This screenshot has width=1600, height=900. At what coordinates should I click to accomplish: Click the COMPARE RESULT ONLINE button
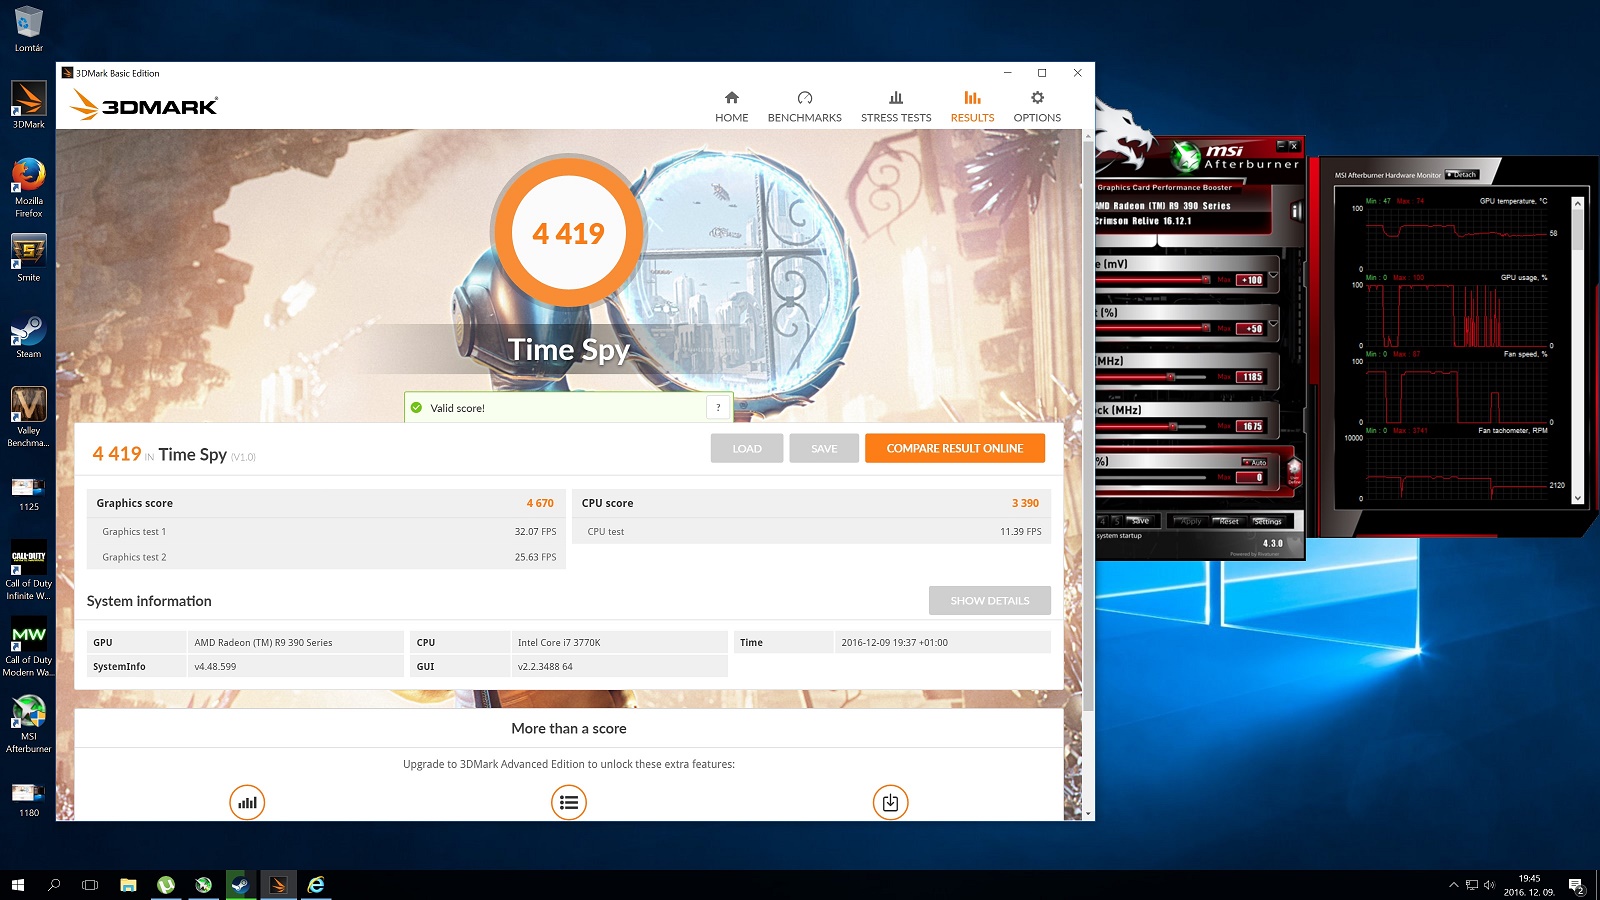pyautogui.click(x=955, y=448)
